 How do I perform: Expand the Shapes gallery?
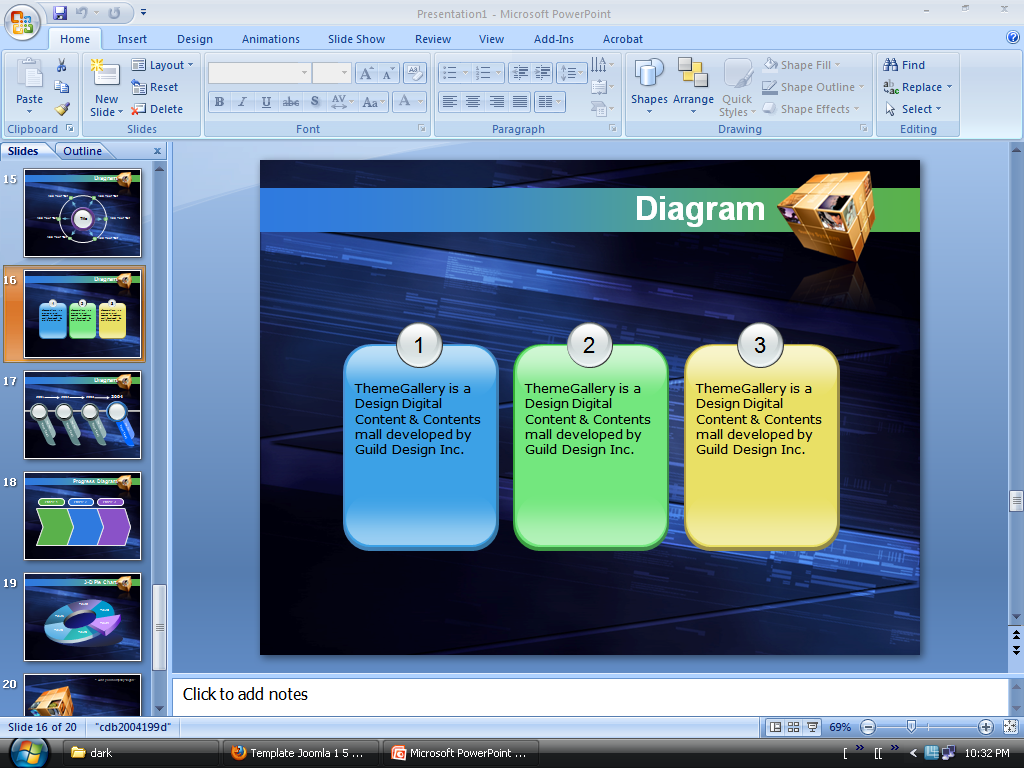(648, 86)
